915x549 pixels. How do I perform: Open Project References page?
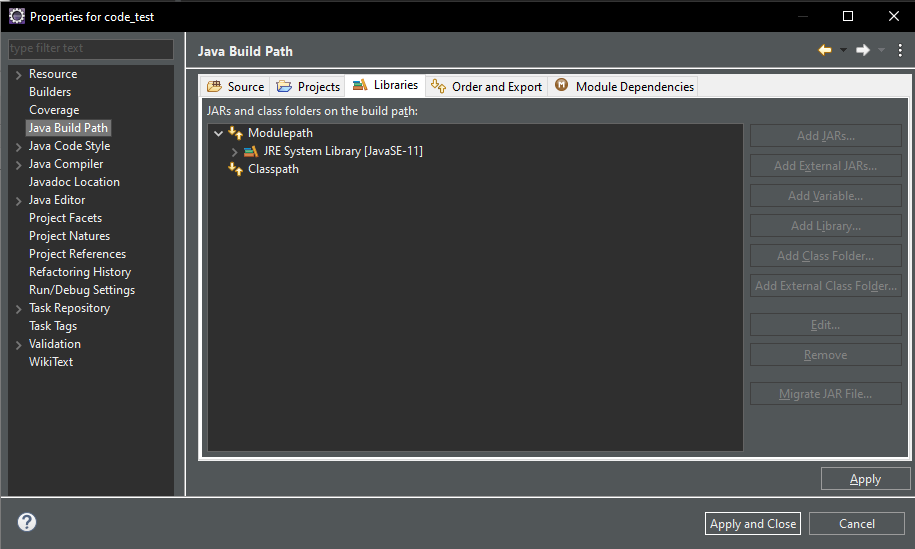(78, 254)
